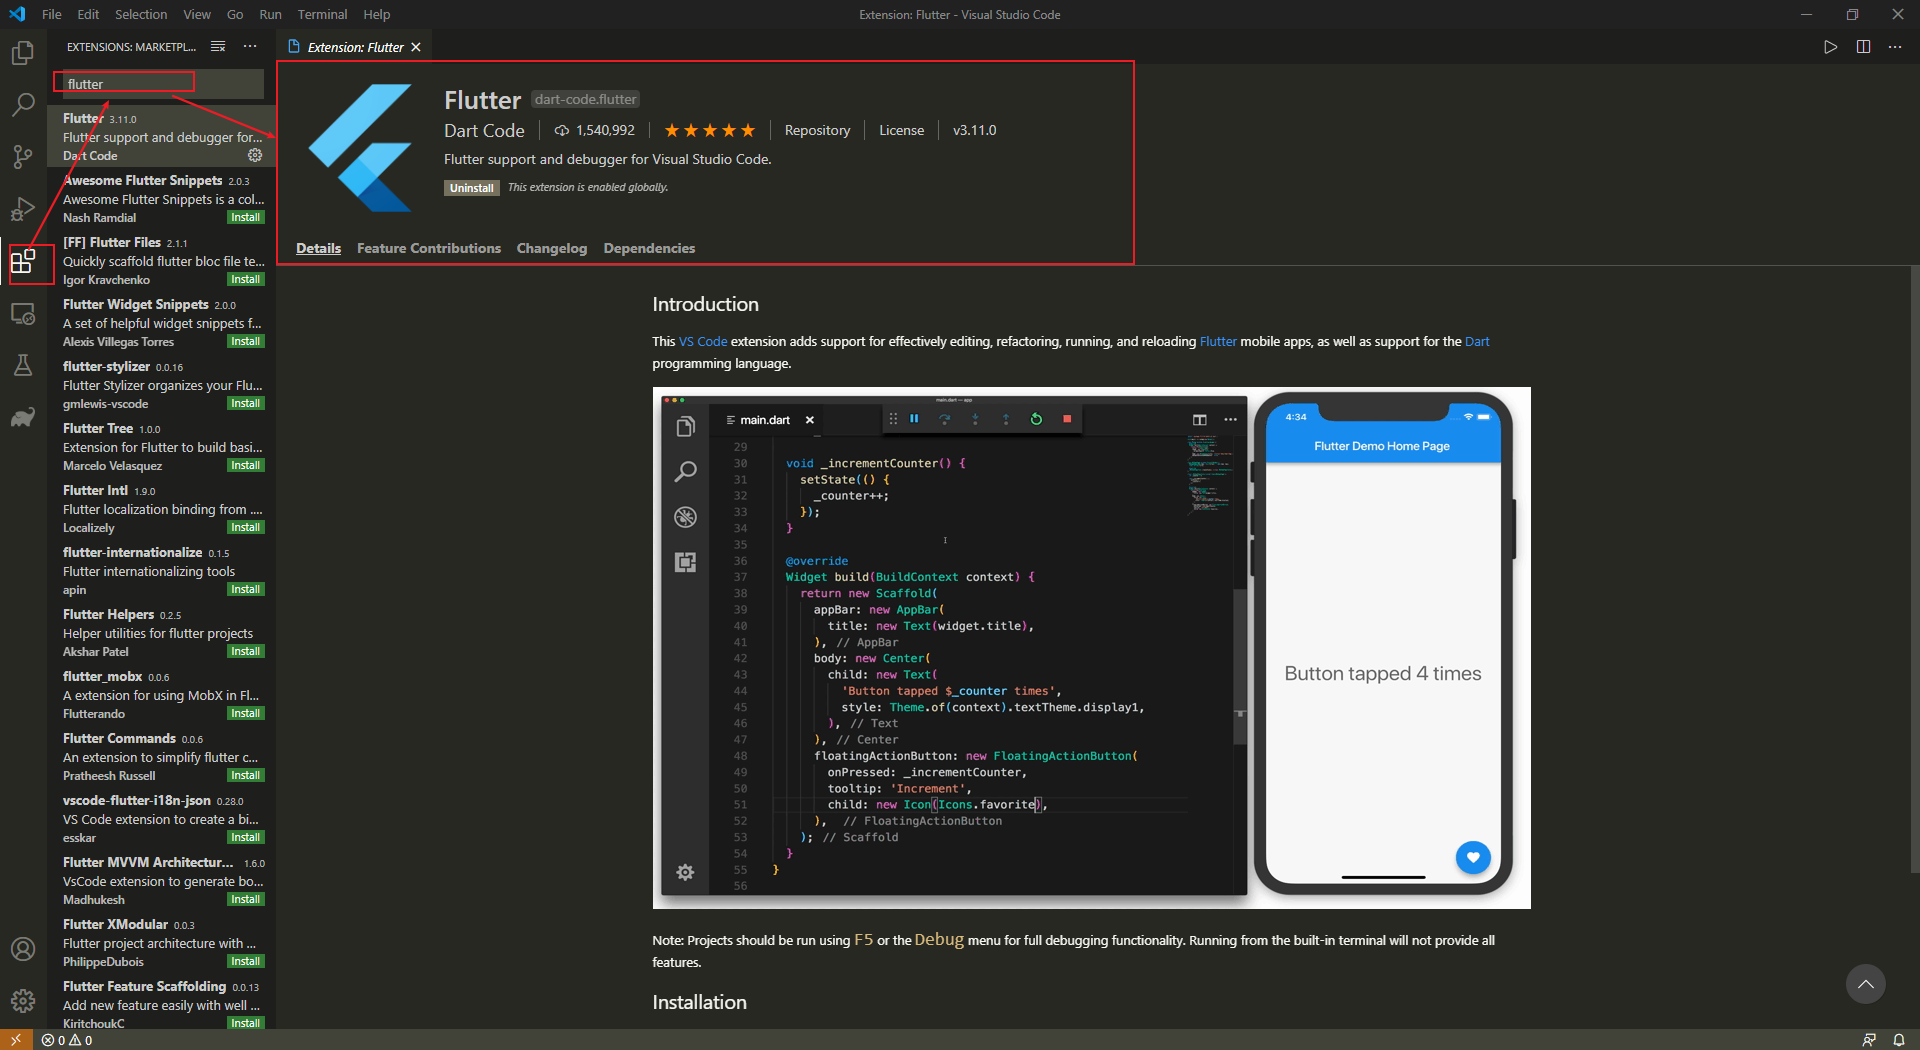Open the Terminal menu
Screen dimensions: 1920x1050
pos(322,14)
